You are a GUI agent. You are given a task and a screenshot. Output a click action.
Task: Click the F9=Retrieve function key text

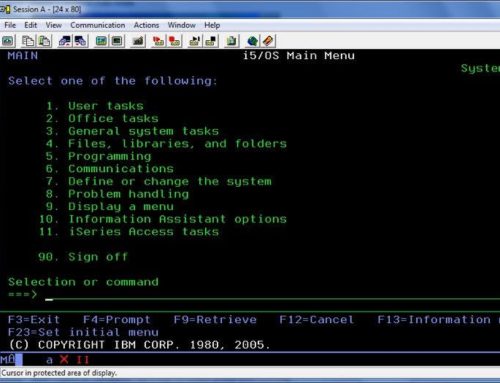coord(215,319)
